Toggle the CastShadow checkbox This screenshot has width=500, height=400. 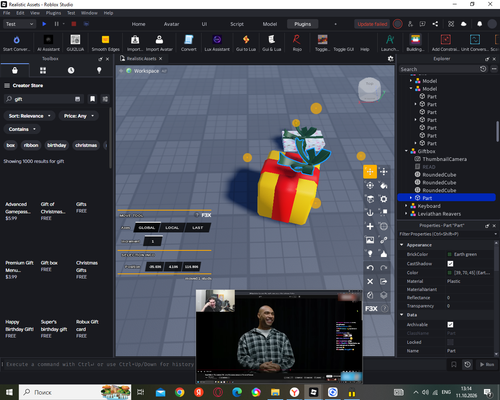[450, 264]
